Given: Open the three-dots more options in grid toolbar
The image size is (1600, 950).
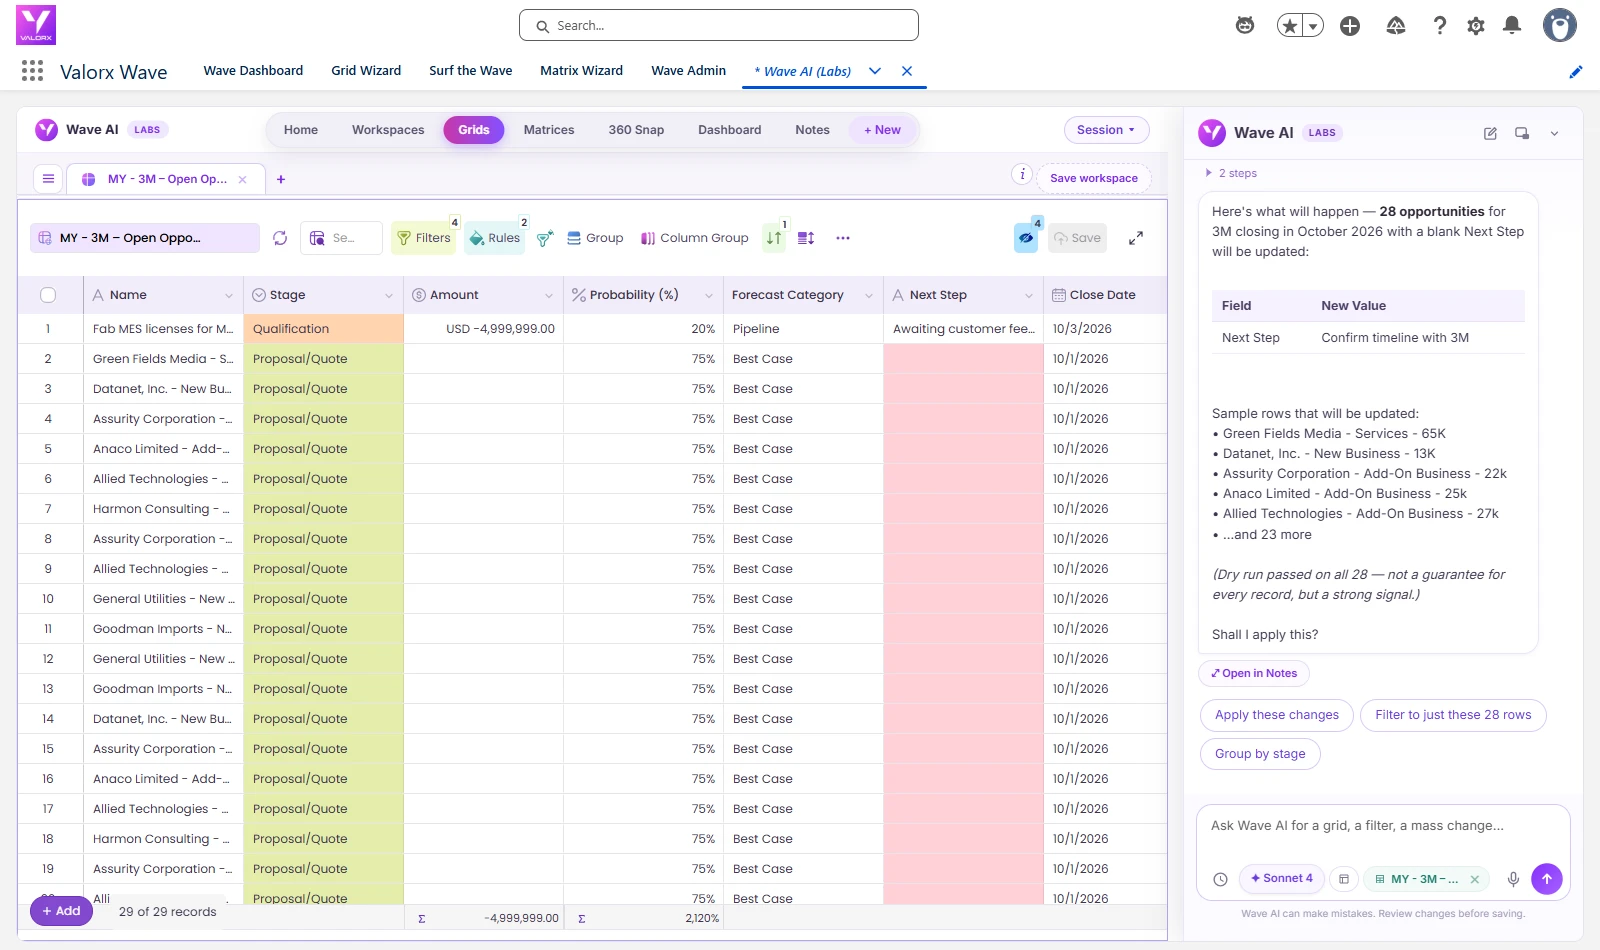Looking at the screenshot, I should 843,238.
